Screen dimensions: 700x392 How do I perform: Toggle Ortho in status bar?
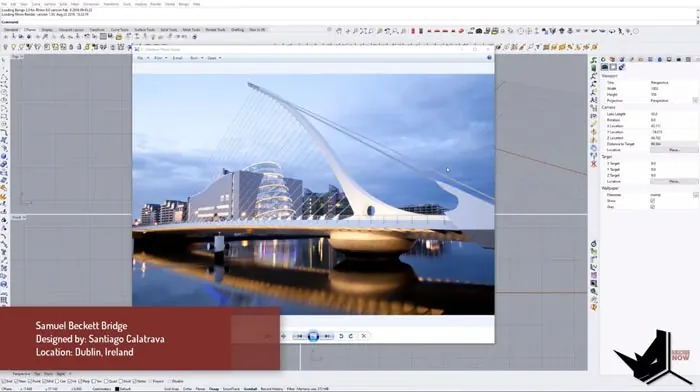pyautogui.click(x=188, y=389)
